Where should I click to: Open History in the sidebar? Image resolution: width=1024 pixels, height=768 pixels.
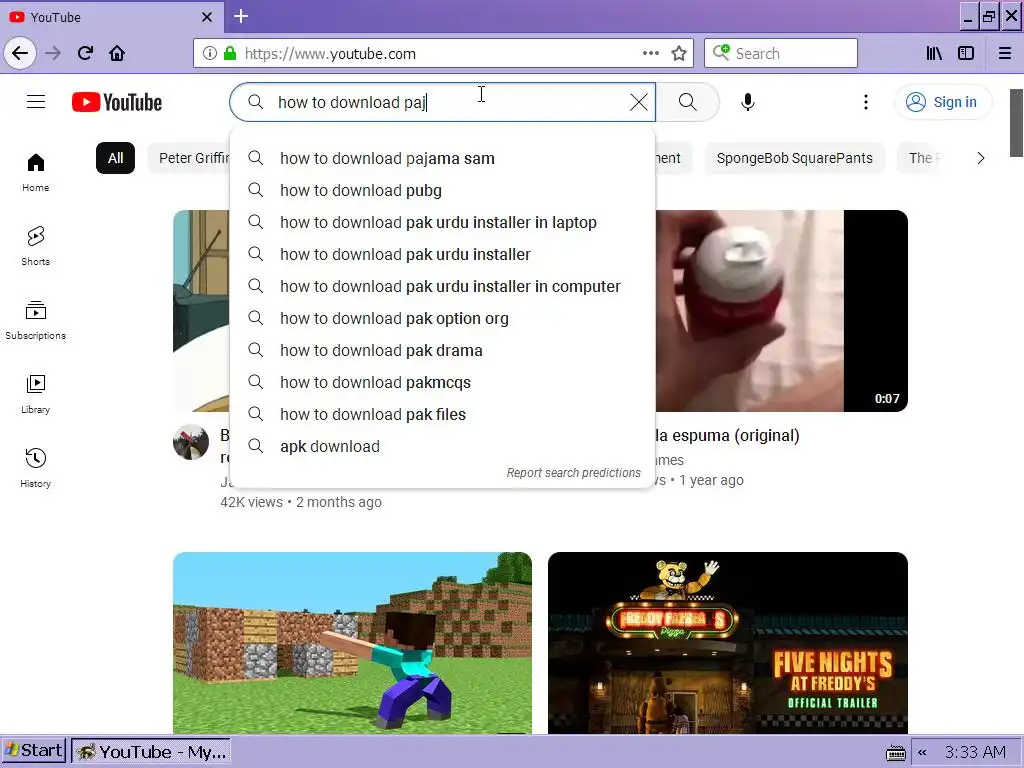pyautogui.click(x=36, y=468)
